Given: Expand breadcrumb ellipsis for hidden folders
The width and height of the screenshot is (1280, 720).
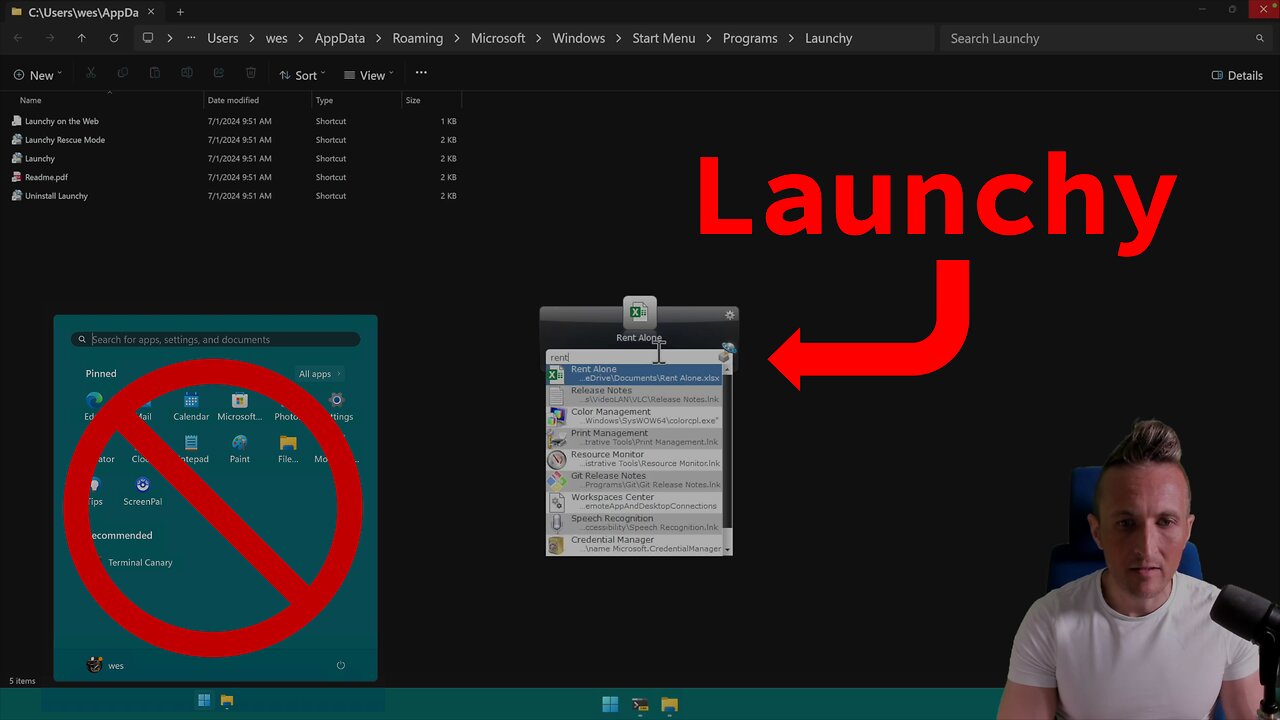Looking at the screenshot, I should (191, 38).
